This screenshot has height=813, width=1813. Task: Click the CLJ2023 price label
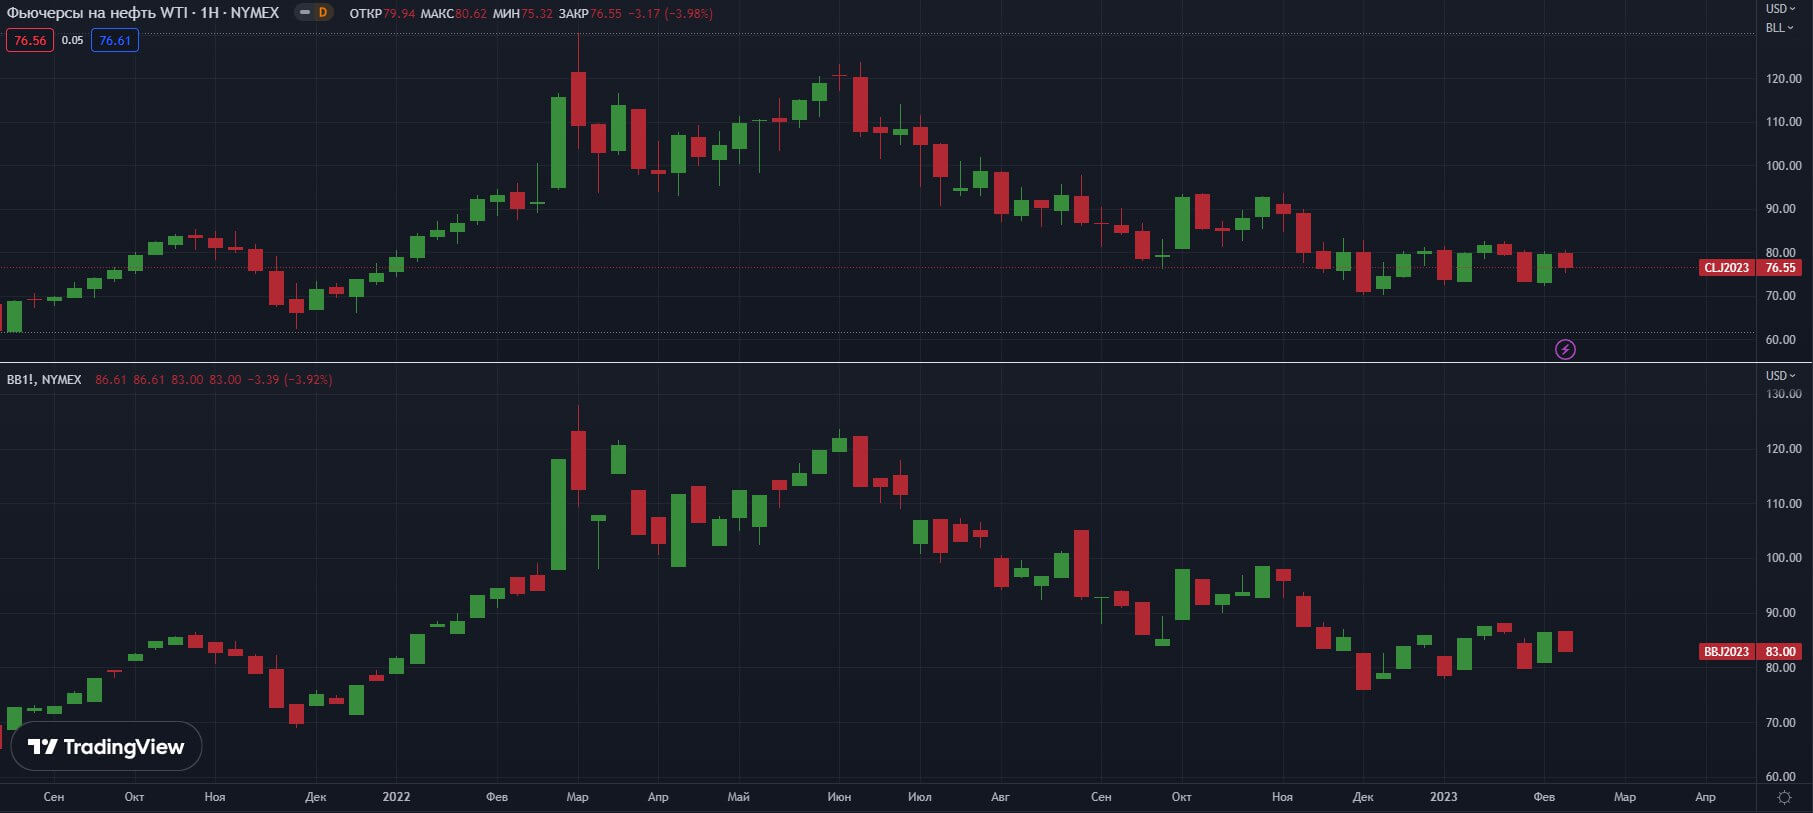pos(1727,267)
